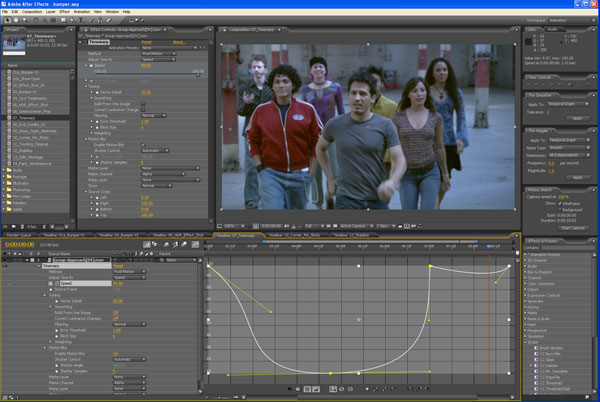This screenshot has height=402, width=600.
Task: Open the Method dropdown in Effect Controls
Action: pyautogui.click(x=158, y=54)
